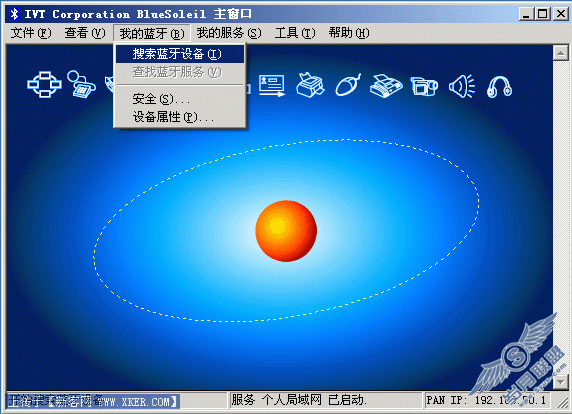
Task: Open 设备属性(P)... from the menu
Action: pyautogui.click(x=180, y=117)
